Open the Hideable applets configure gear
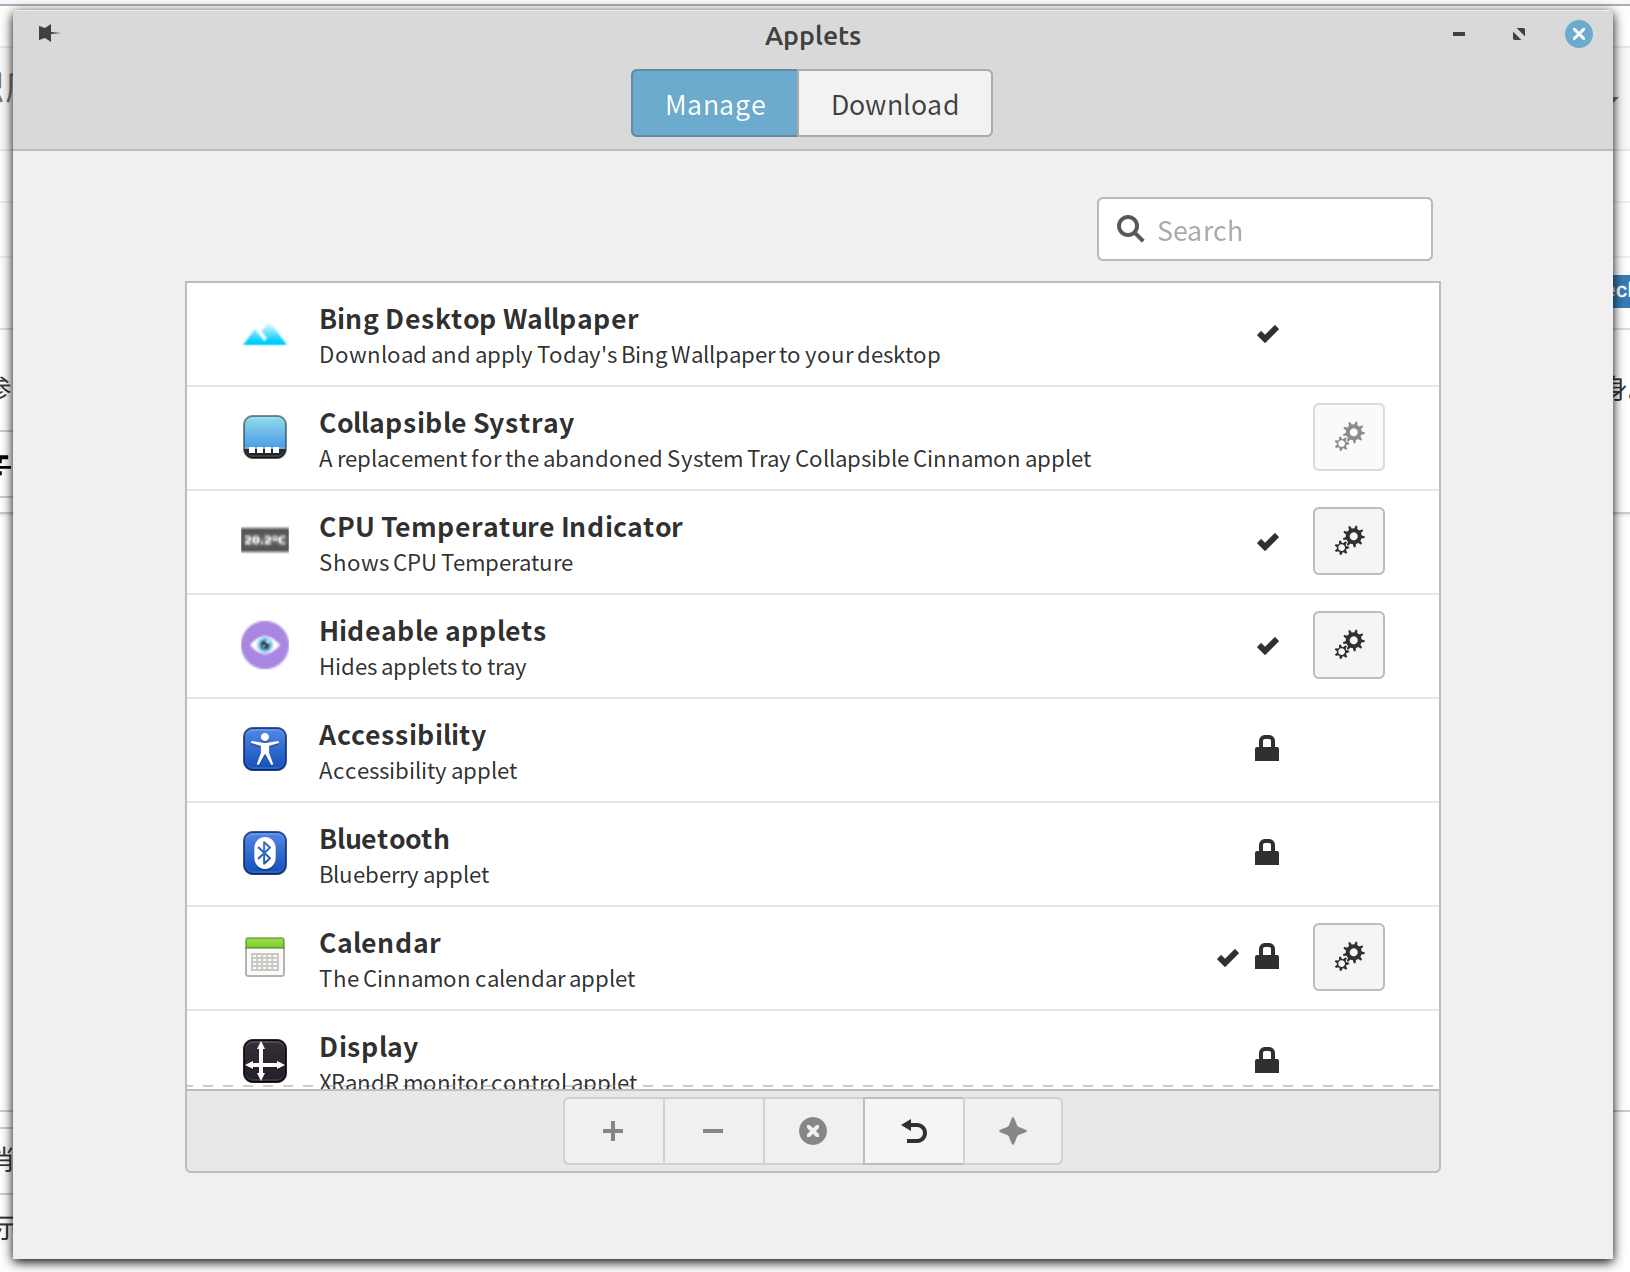 point(1348,645)
